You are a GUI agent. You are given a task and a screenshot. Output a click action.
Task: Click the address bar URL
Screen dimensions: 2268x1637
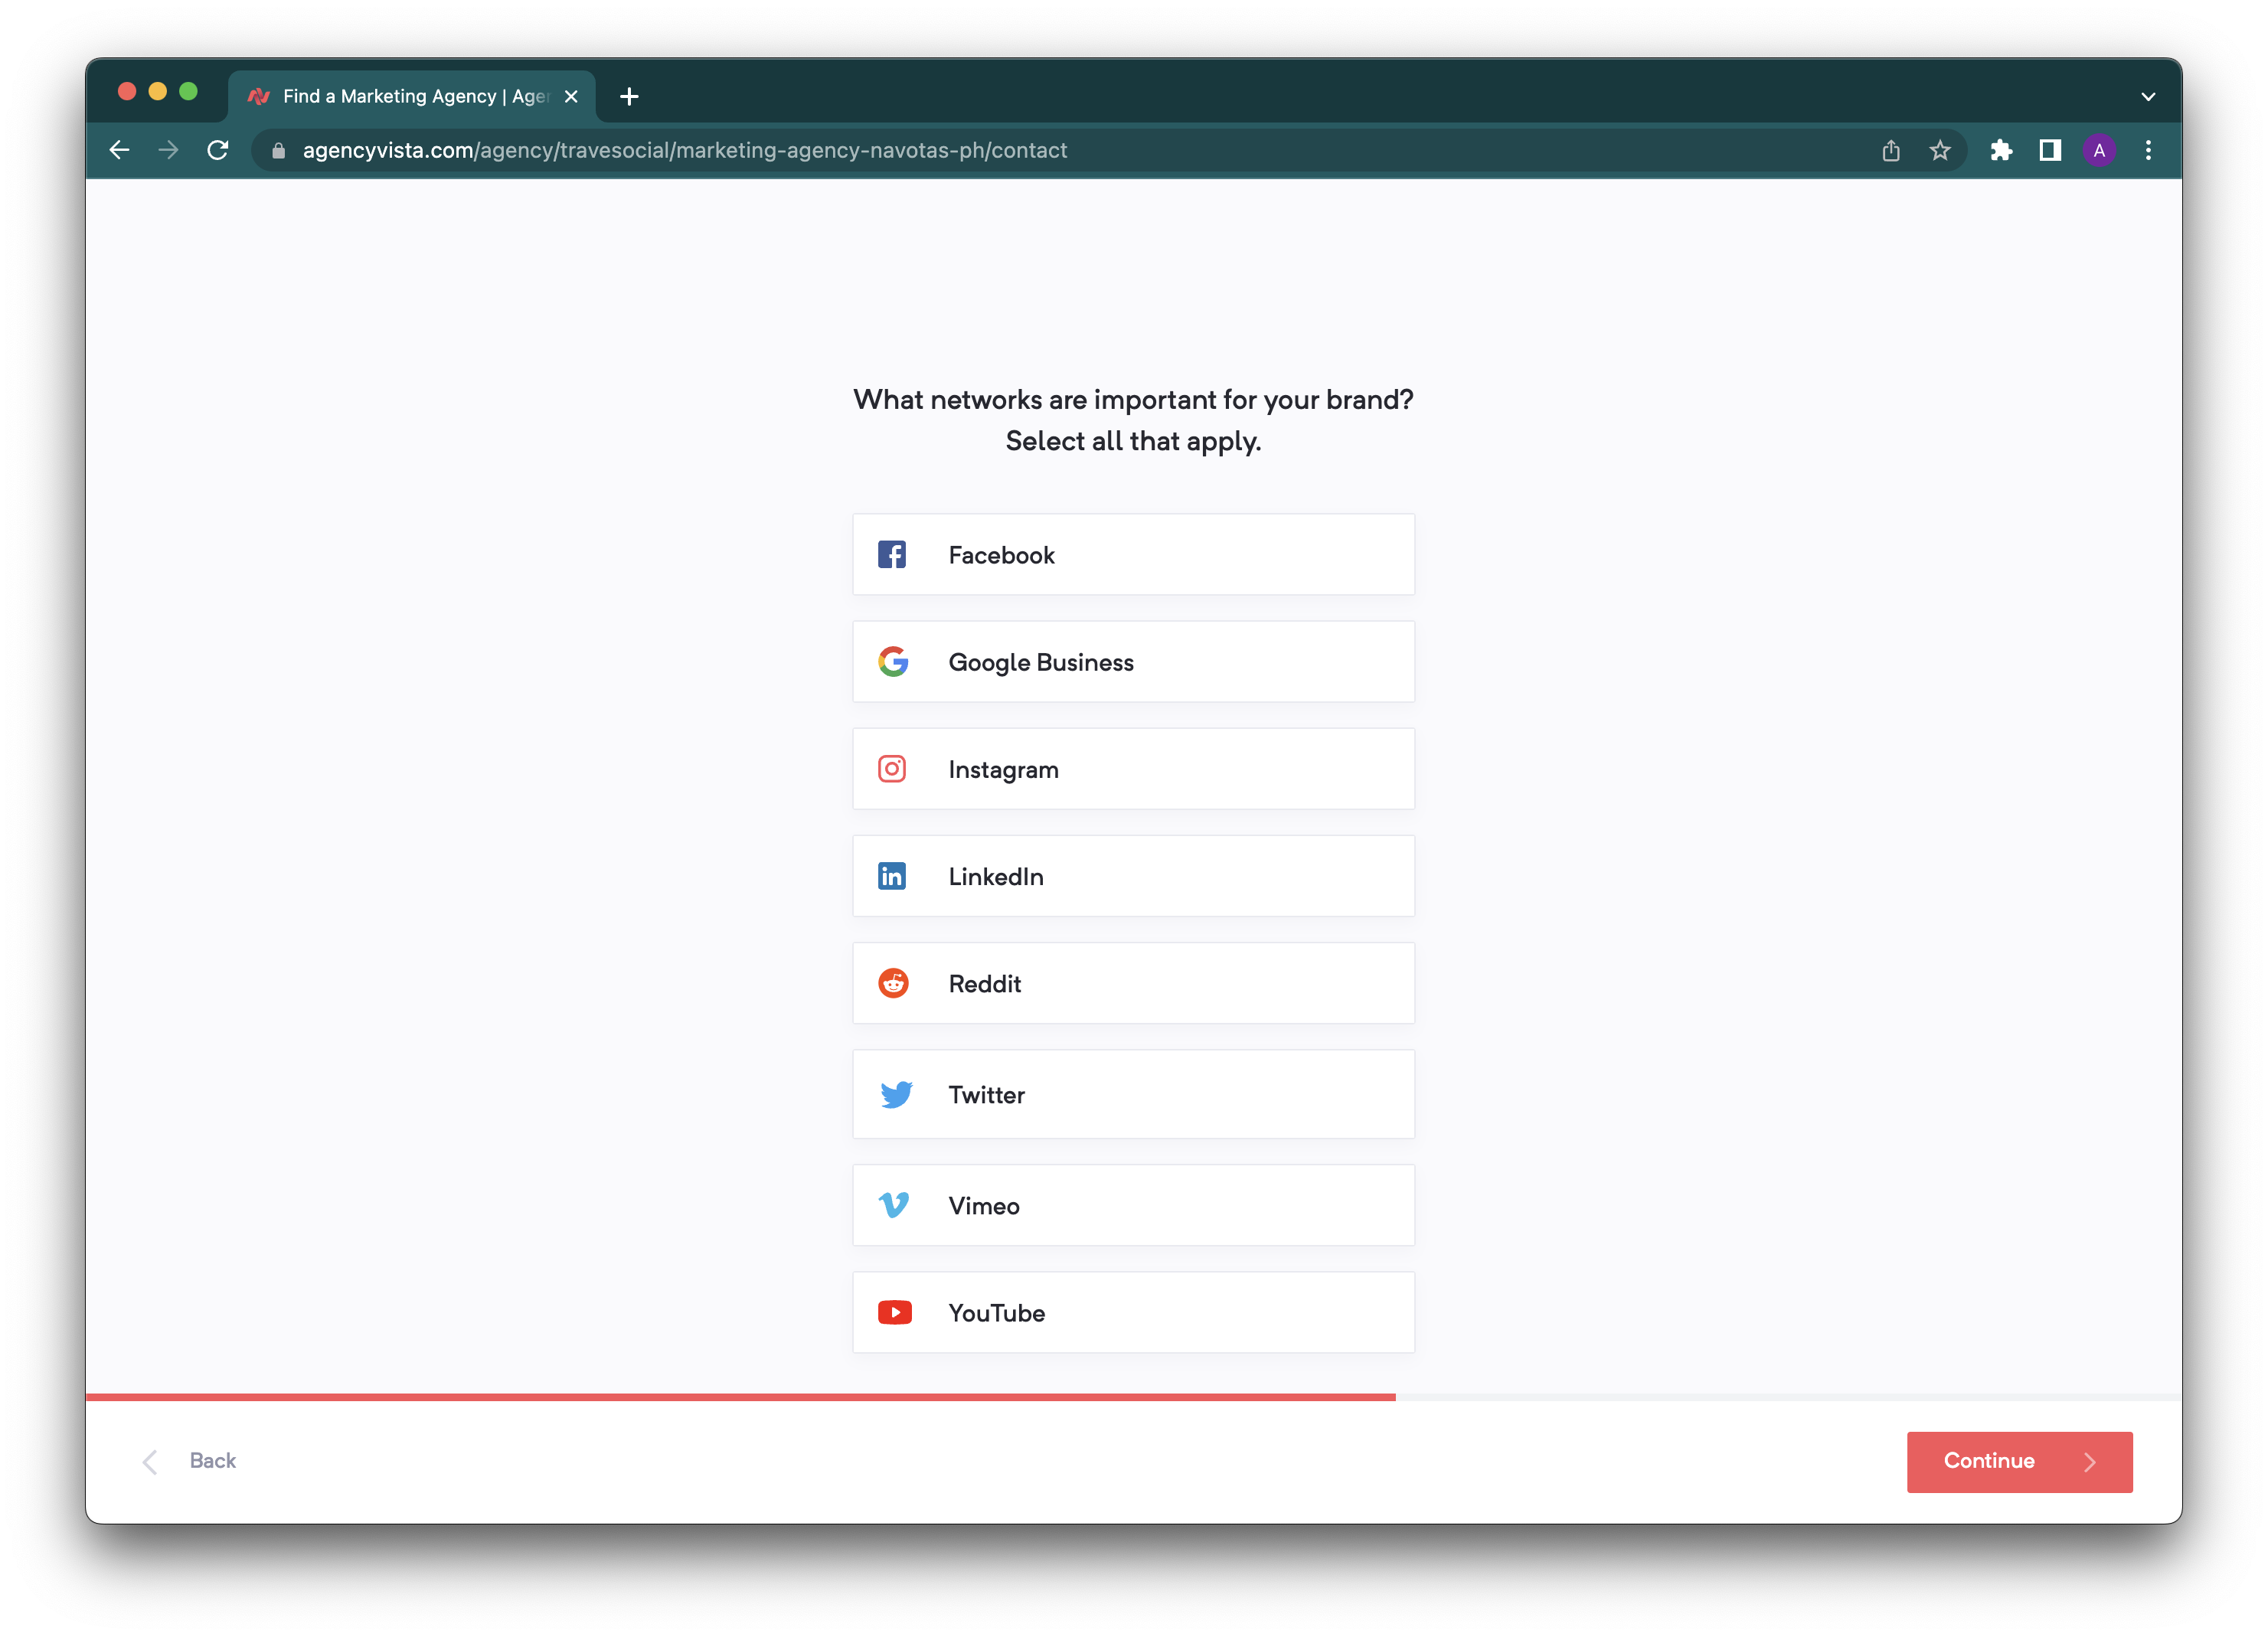pyautogui.click(x=685, y=150)
